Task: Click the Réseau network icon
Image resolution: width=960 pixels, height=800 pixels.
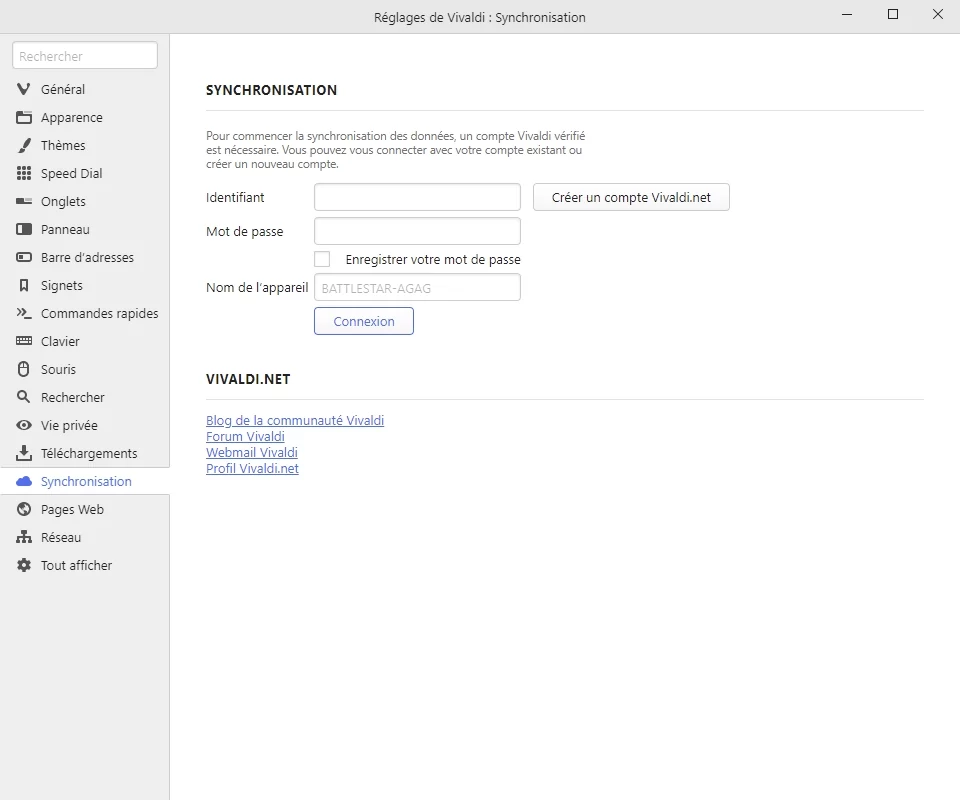Action: tap(23, 537)
